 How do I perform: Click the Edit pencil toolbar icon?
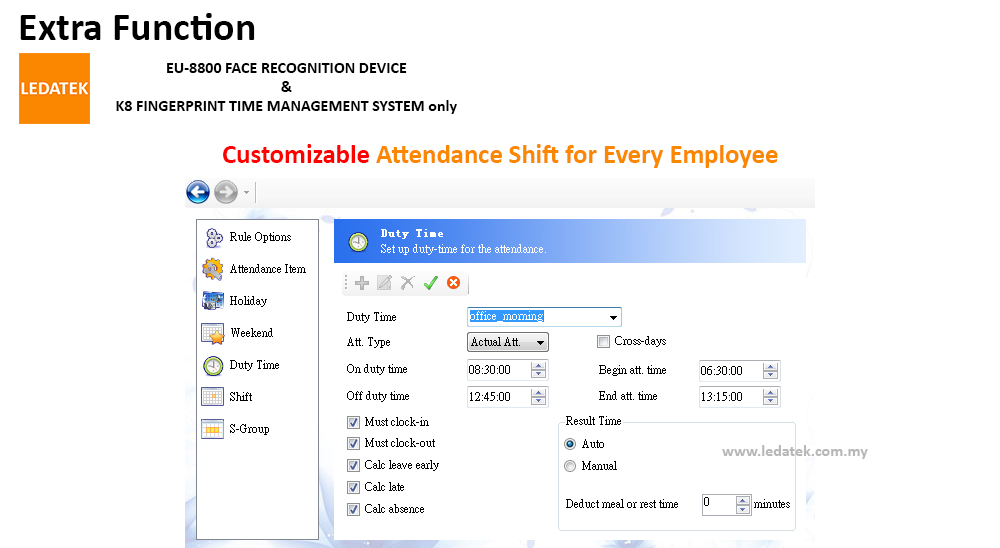pos(385,283)
